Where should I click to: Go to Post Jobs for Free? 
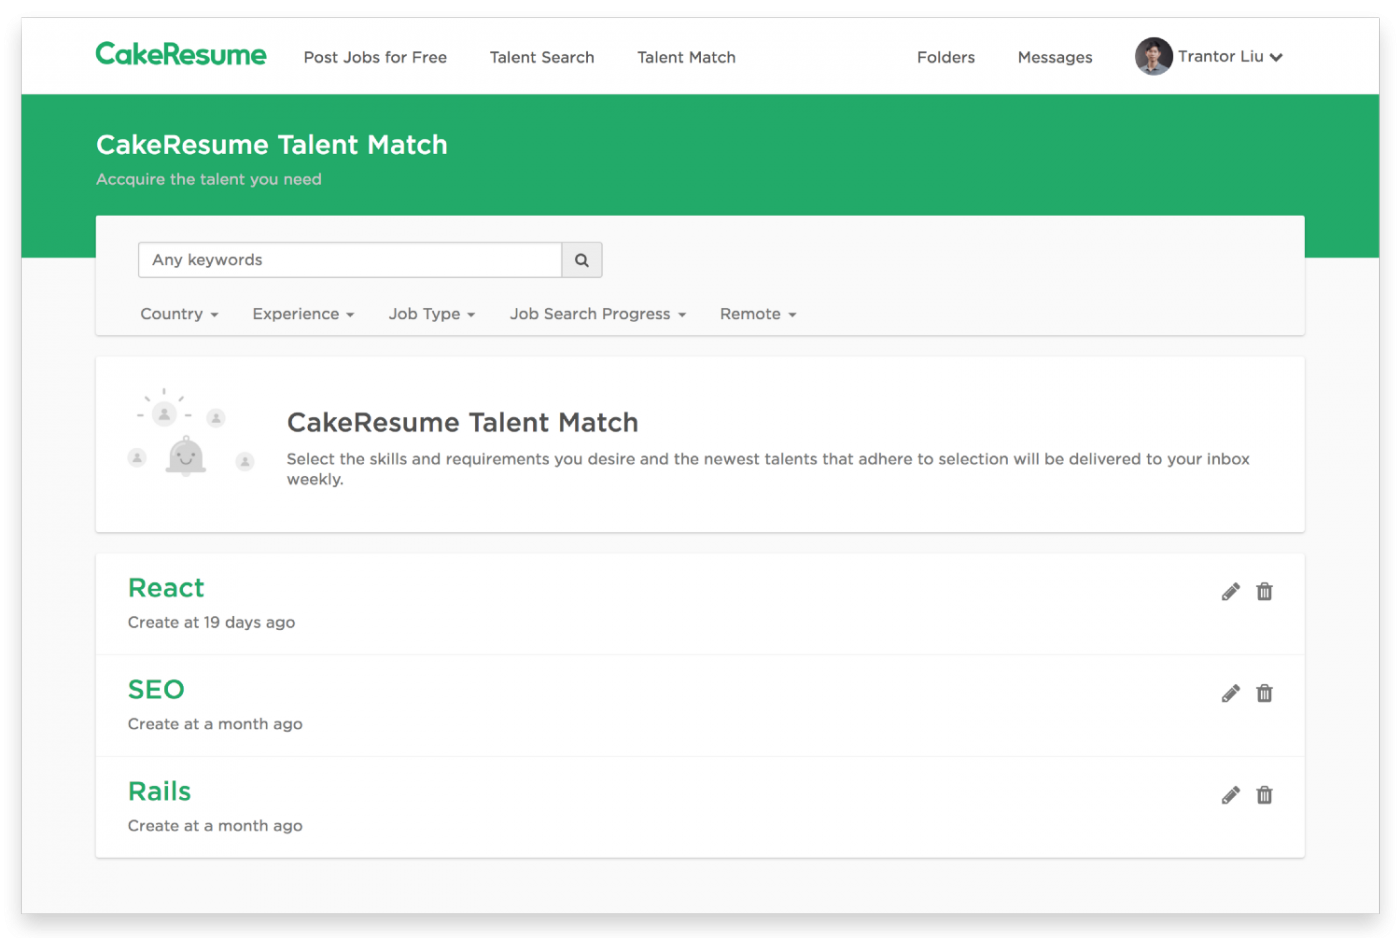tap(375, 58)
